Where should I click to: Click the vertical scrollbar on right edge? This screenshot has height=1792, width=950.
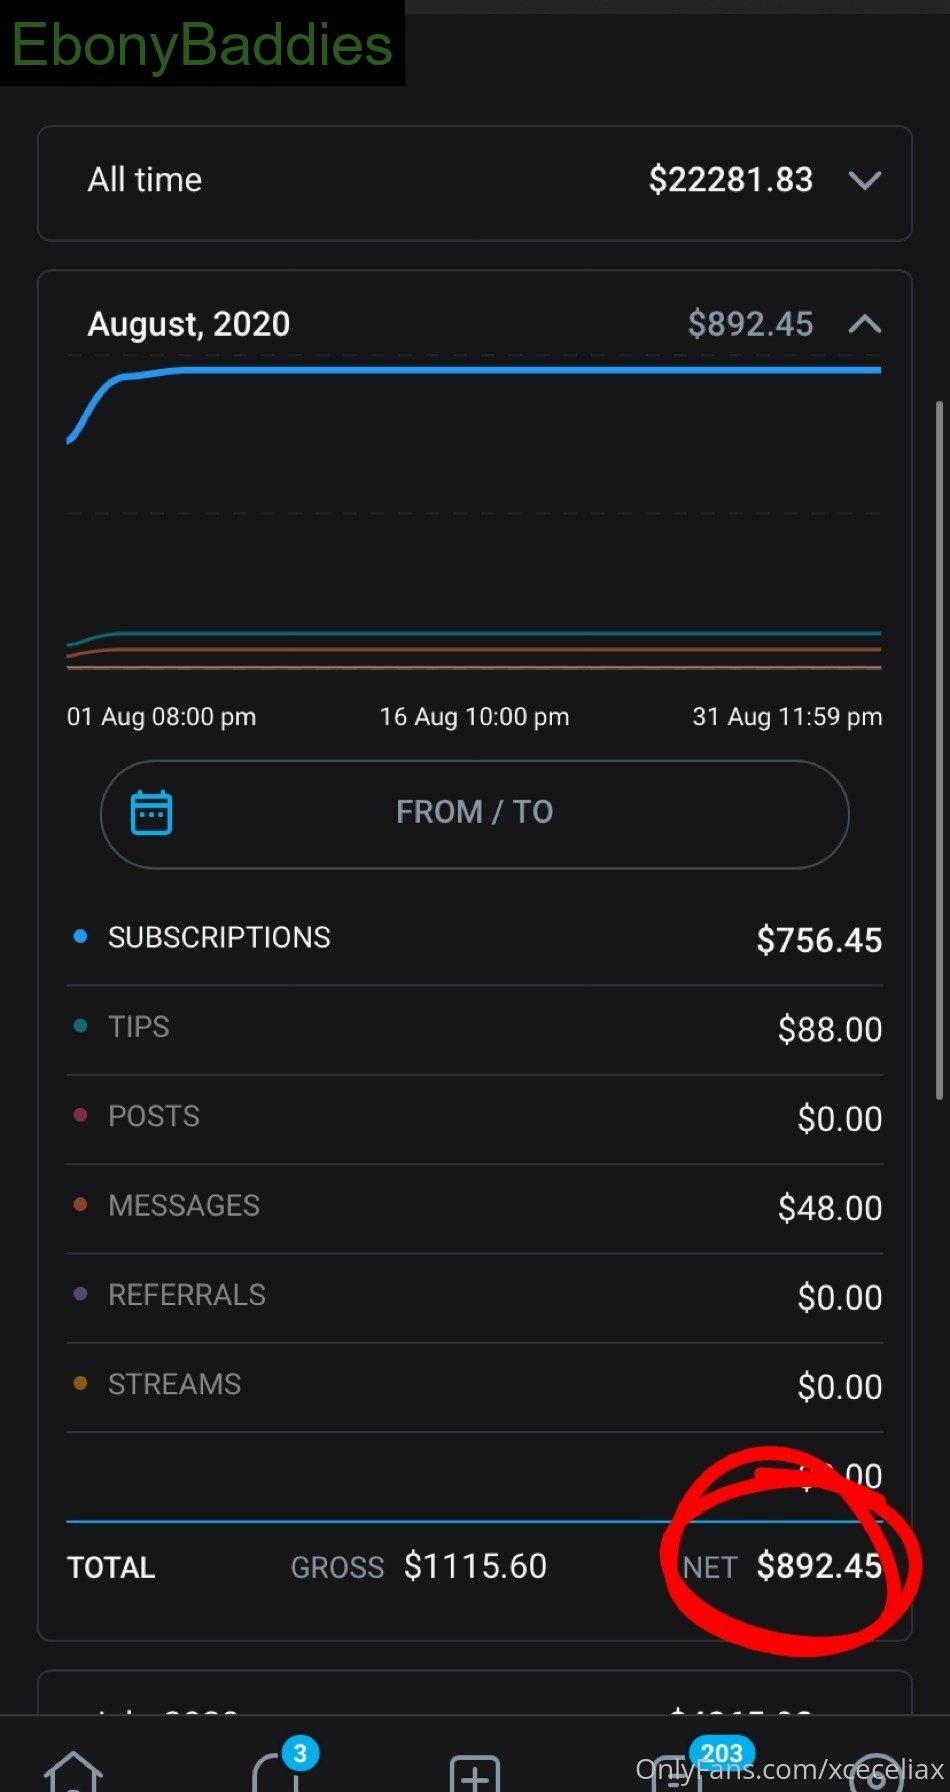click(939, 750)
